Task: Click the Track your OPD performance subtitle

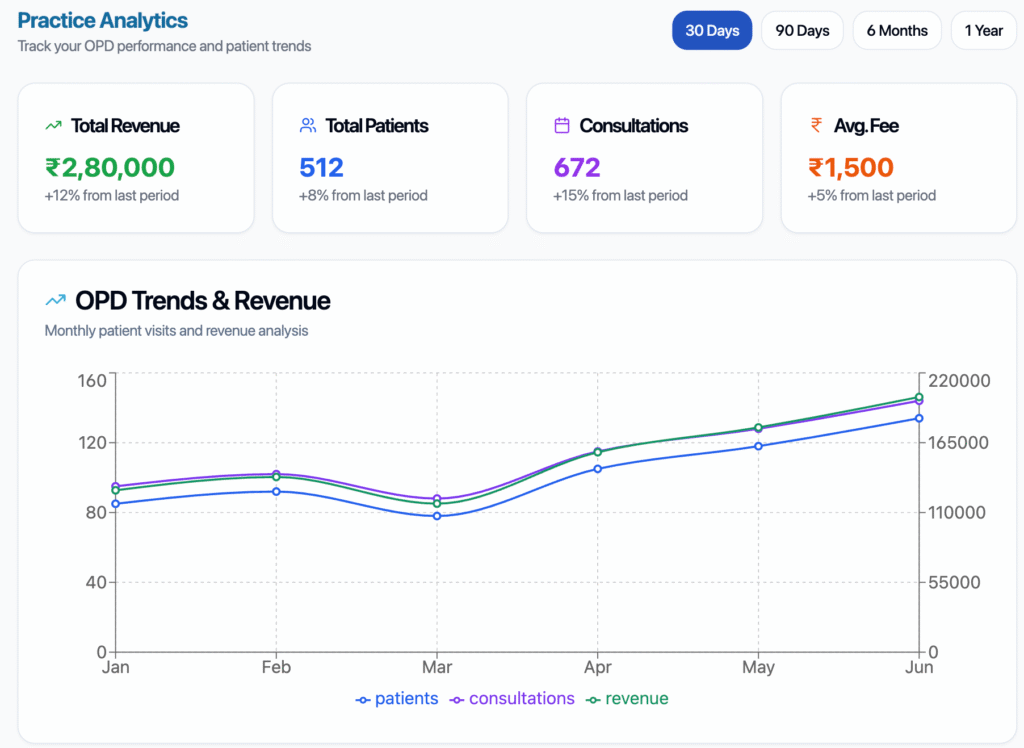Action: (164, 46)
